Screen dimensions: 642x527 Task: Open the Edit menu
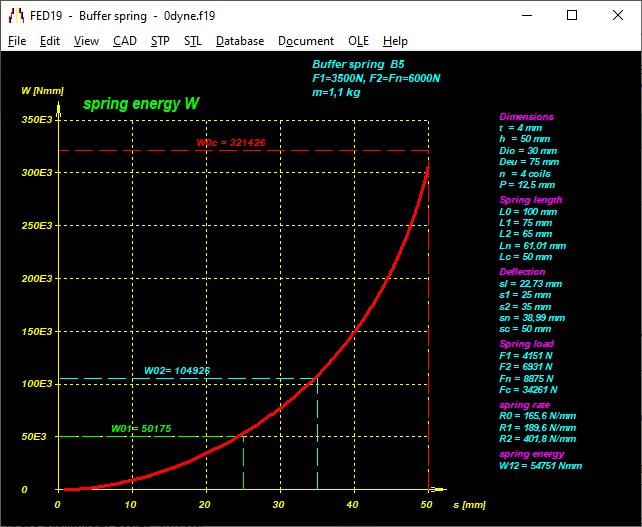pos(50,41)
